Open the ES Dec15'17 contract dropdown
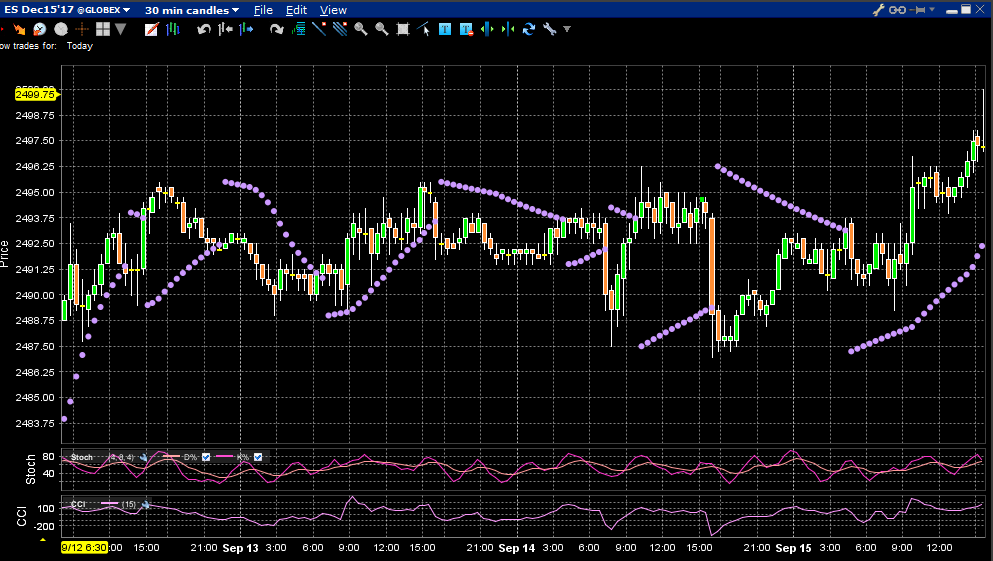The image size is (993, 561). click(x=67, y=9)
